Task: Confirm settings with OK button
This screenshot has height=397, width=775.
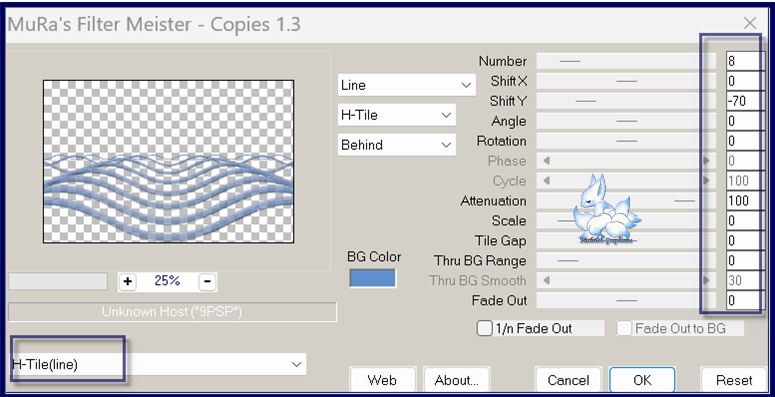Action: 642,380
